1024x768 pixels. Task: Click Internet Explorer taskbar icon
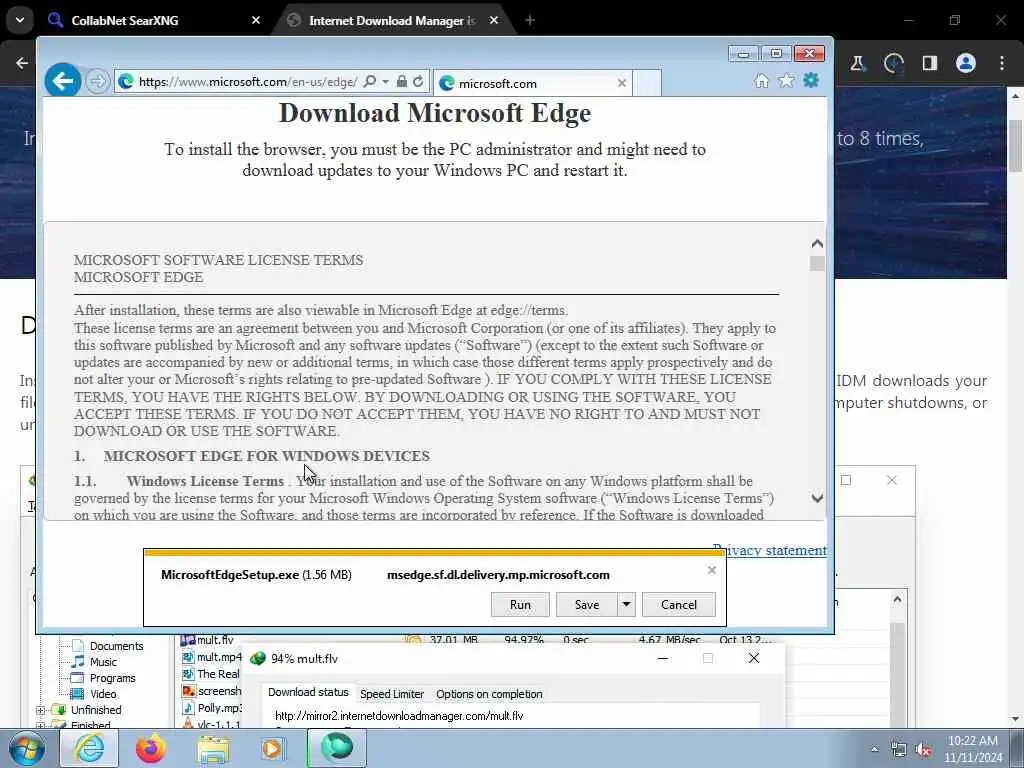point(89,748)
